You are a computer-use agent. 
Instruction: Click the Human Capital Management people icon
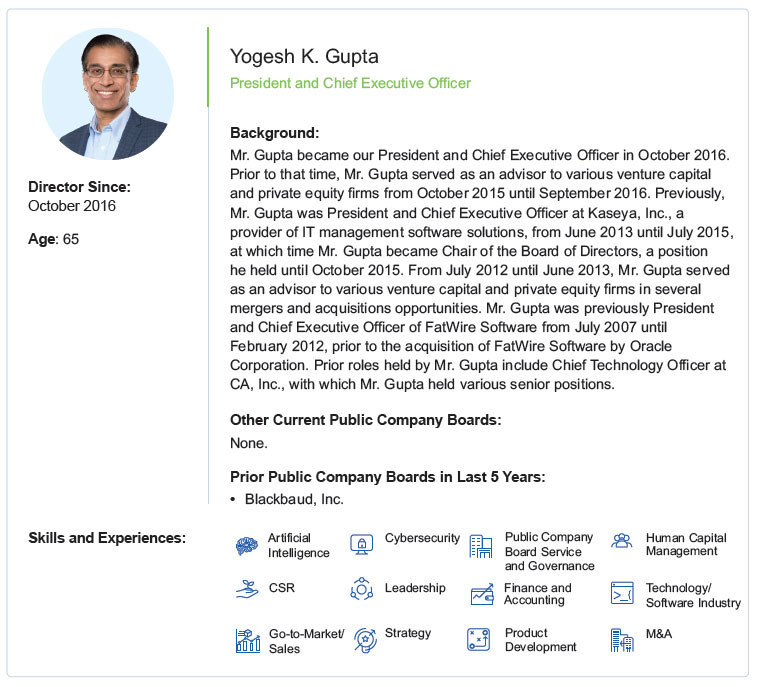tap(622, 543)
